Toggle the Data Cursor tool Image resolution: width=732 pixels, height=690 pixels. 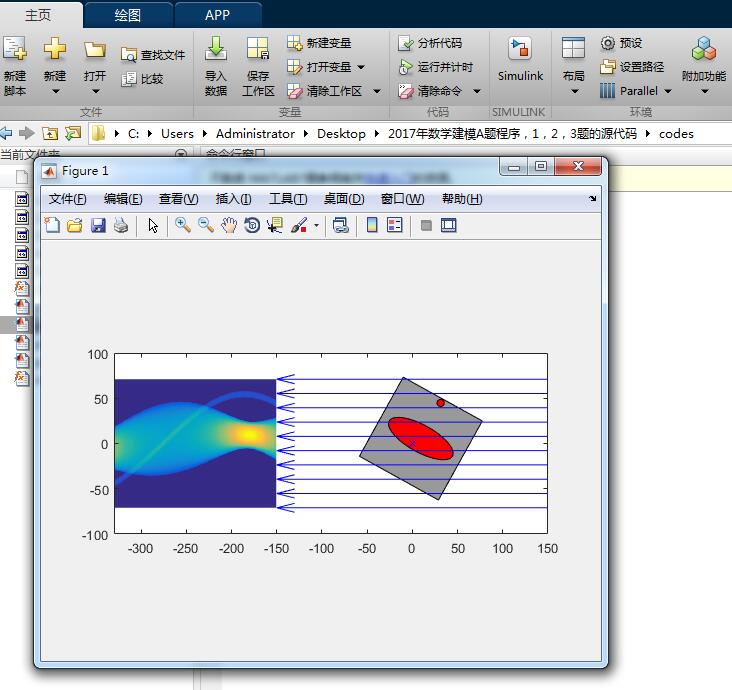(275, 225)
